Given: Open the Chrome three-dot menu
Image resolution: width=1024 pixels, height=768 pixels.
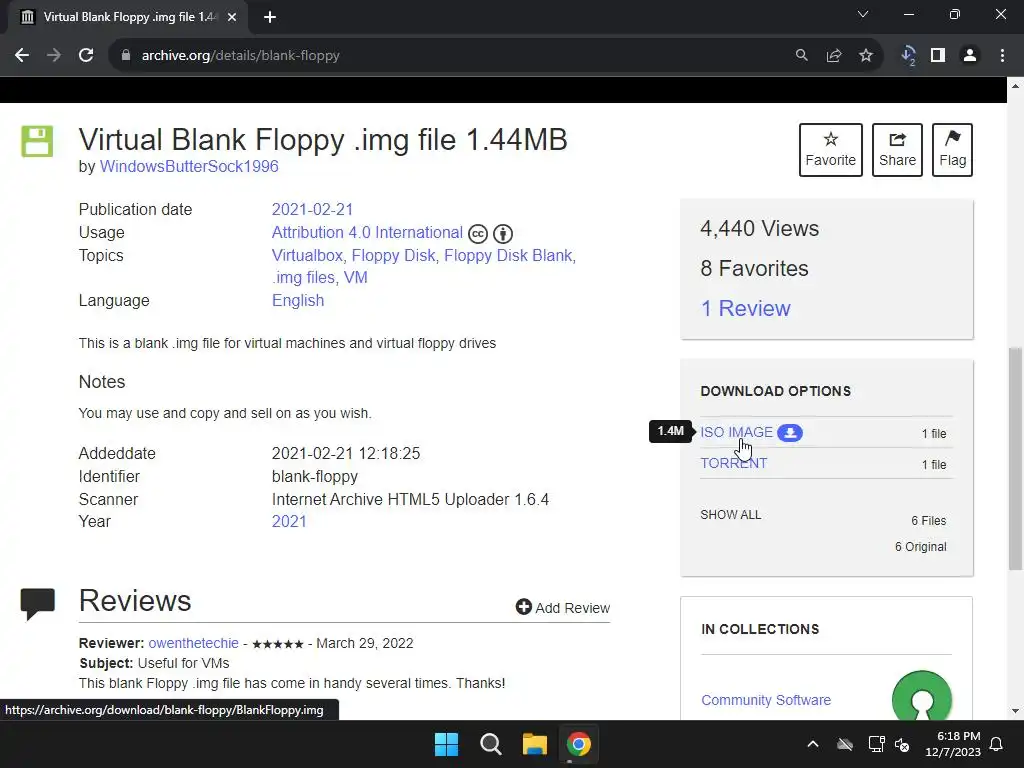Looking at the screenshot, I should click(x=1002, y=56).
